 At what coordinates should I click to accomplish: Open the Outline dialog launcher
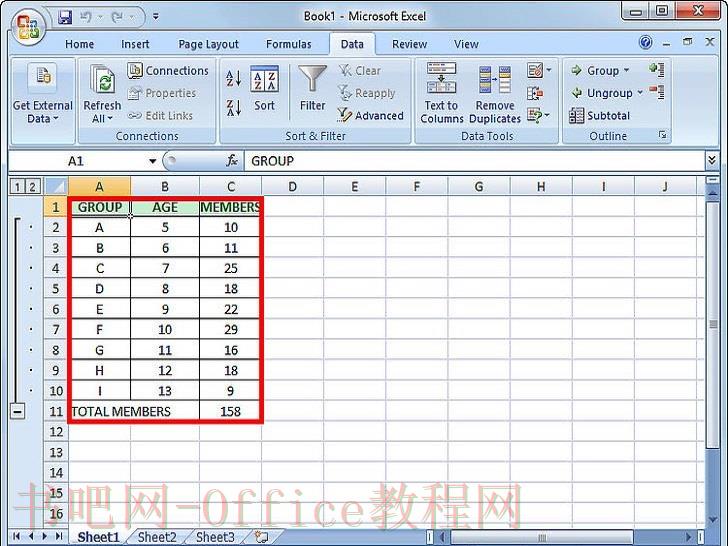[663, 135]
